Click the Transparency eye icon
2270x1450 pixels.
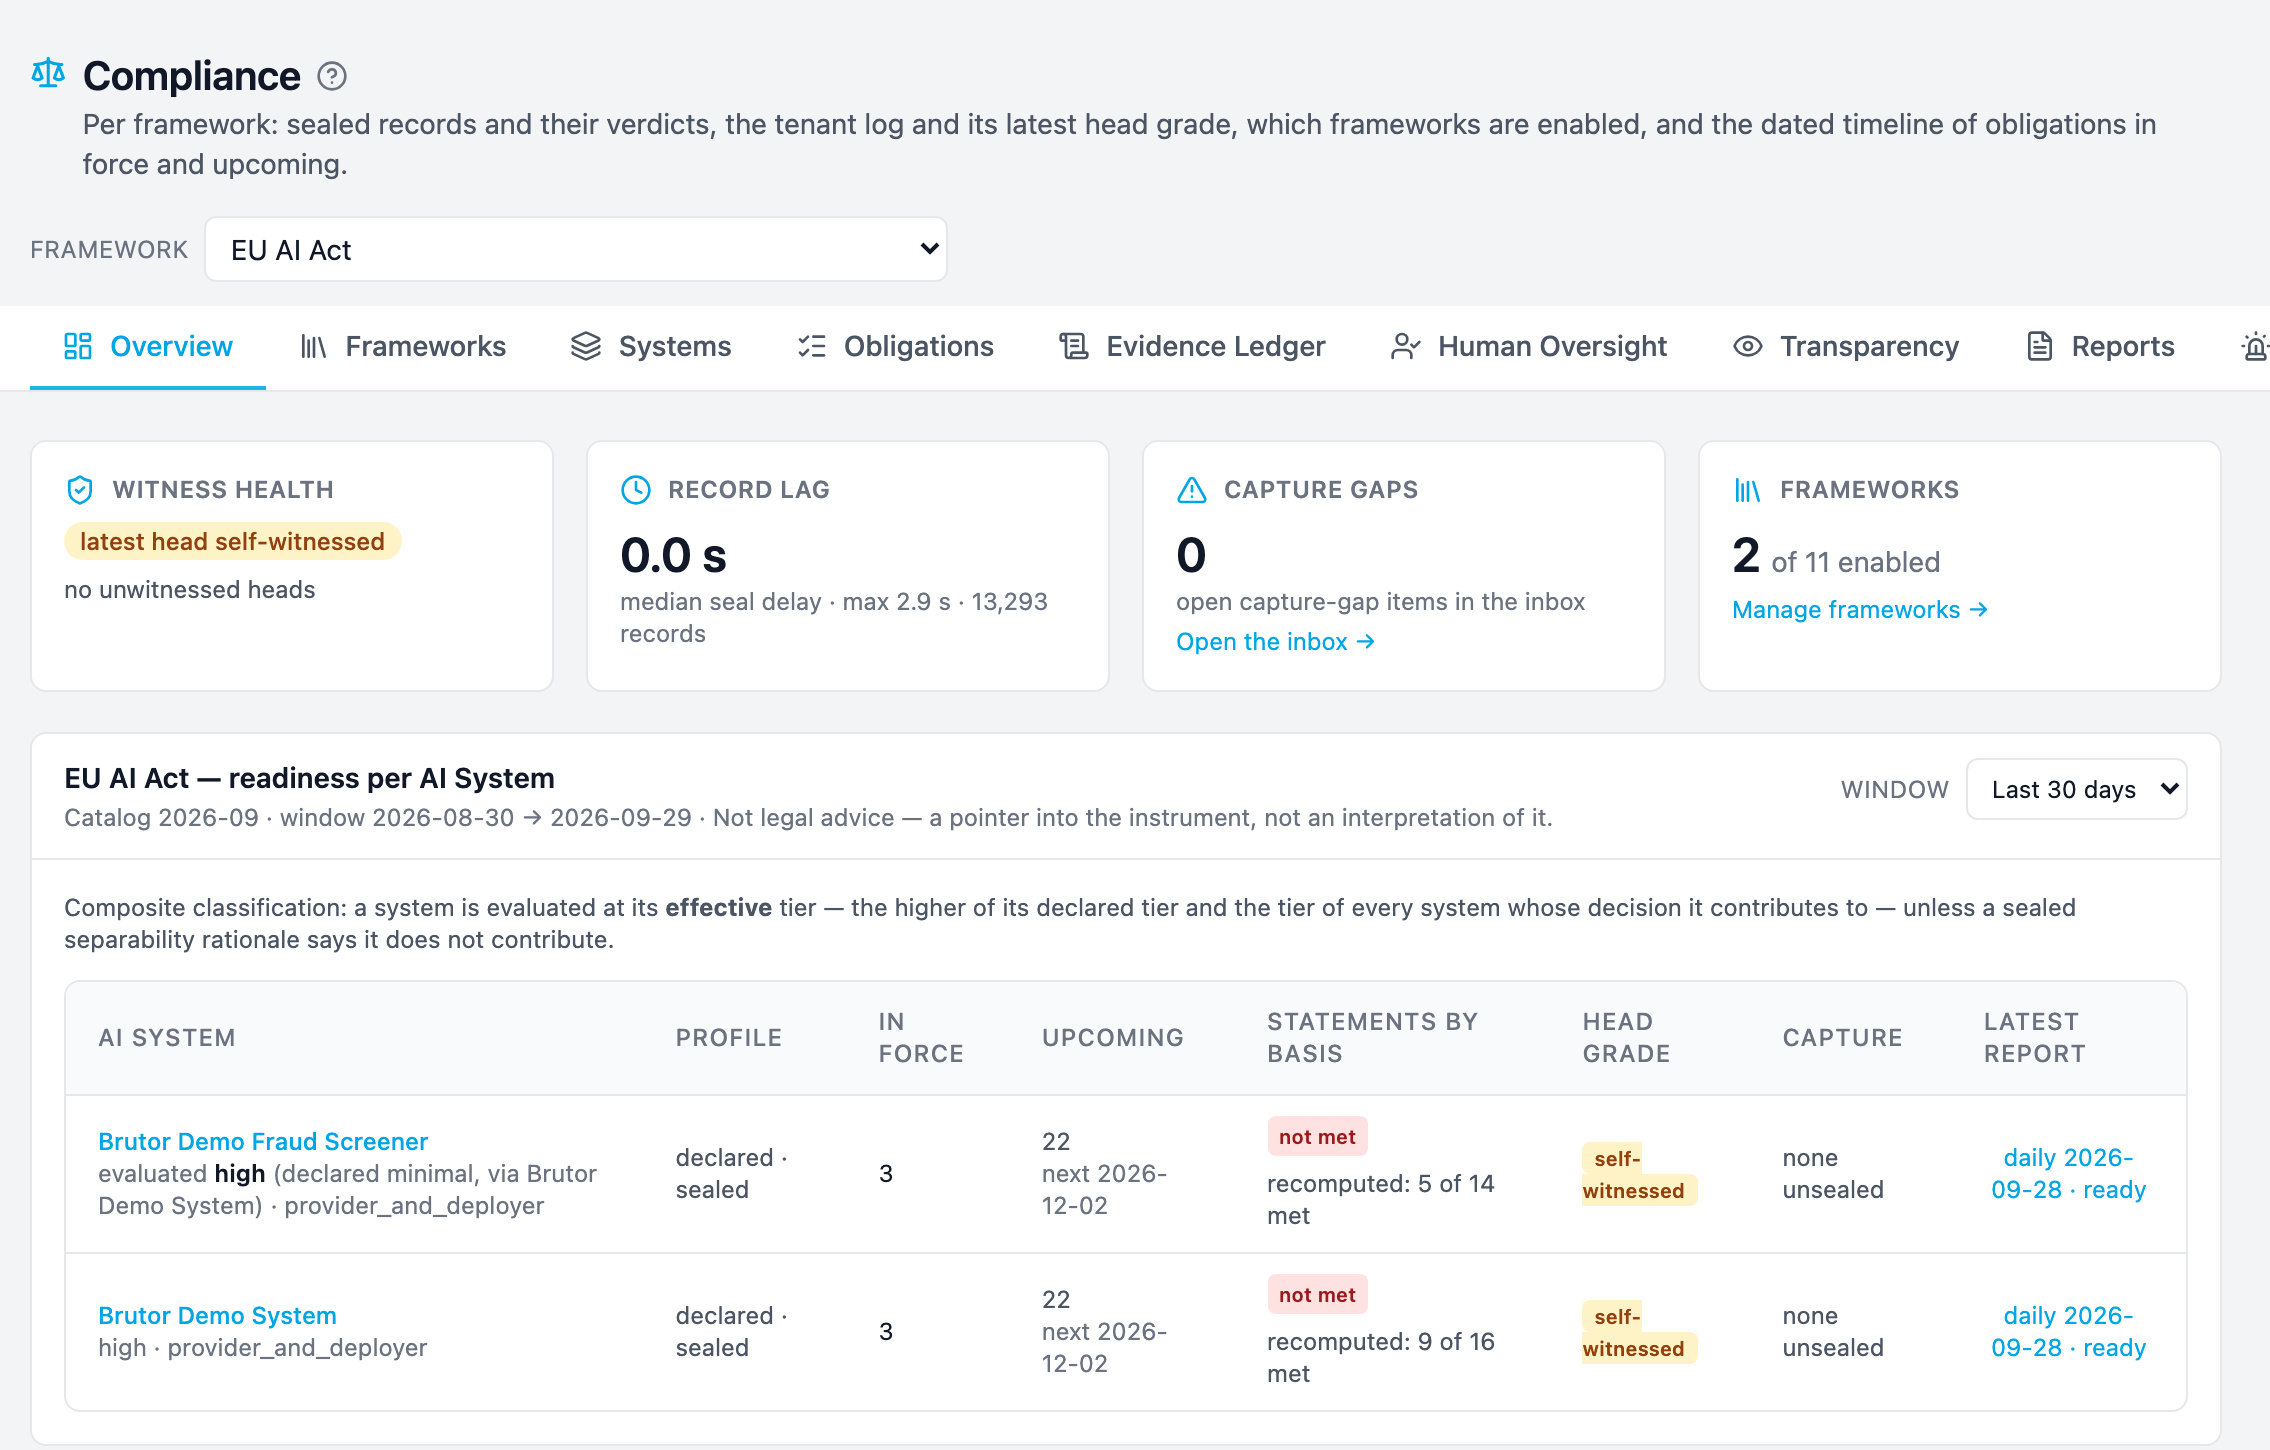point(1748,346)
